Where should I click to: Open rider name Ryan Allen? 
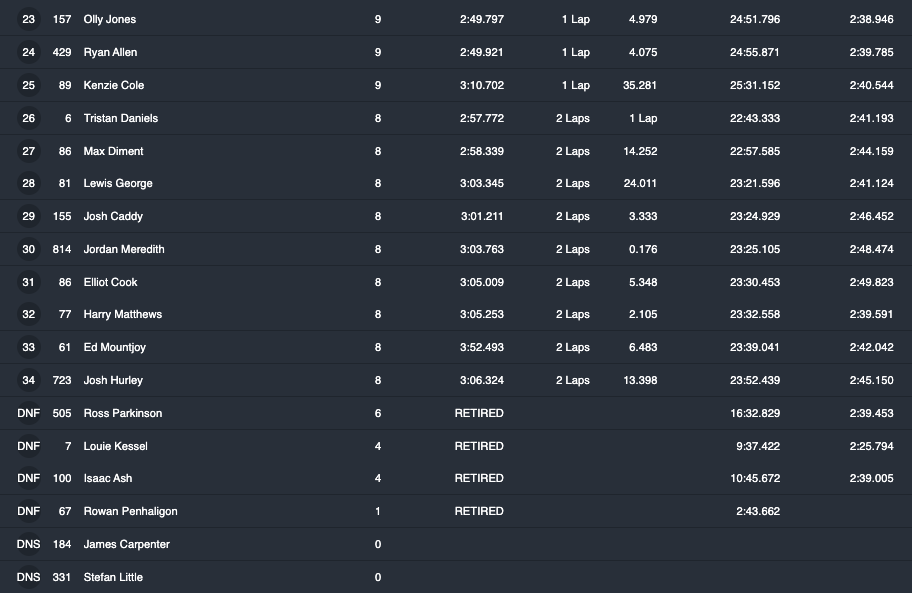click(111, 52)
